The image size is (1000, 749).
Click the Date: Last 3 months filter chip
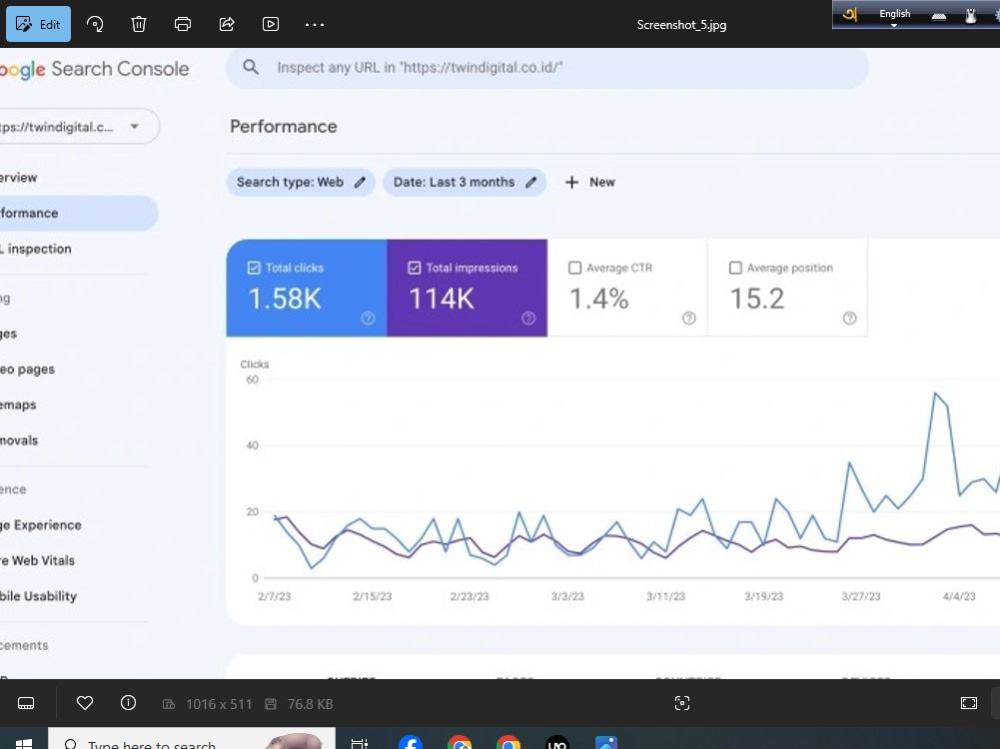coord(464,182)
